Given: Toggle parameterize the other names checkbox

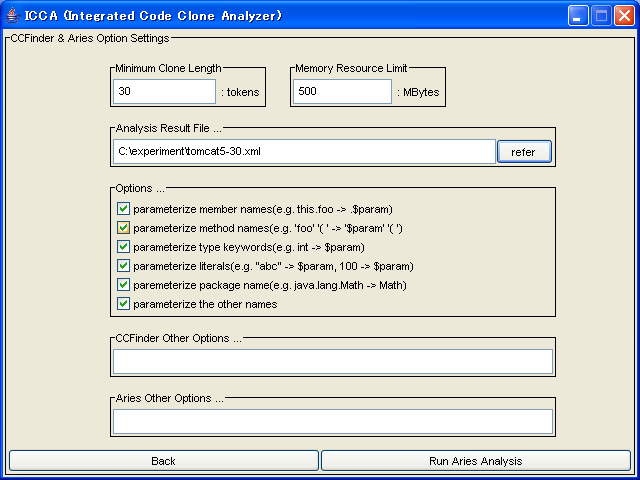Looking at the screenshot, I should pyautogui.click(x=124, y=304).
